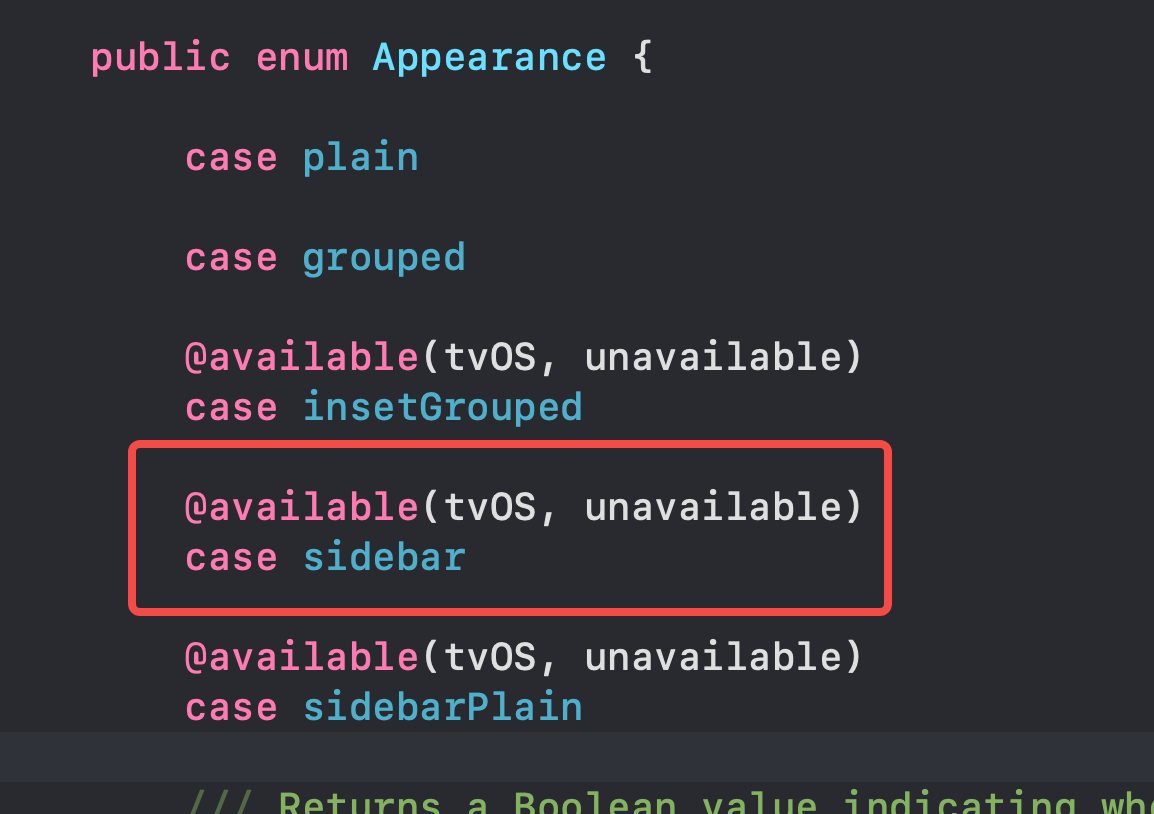Click '@available' directly above case sidebar

click(301, 507)
